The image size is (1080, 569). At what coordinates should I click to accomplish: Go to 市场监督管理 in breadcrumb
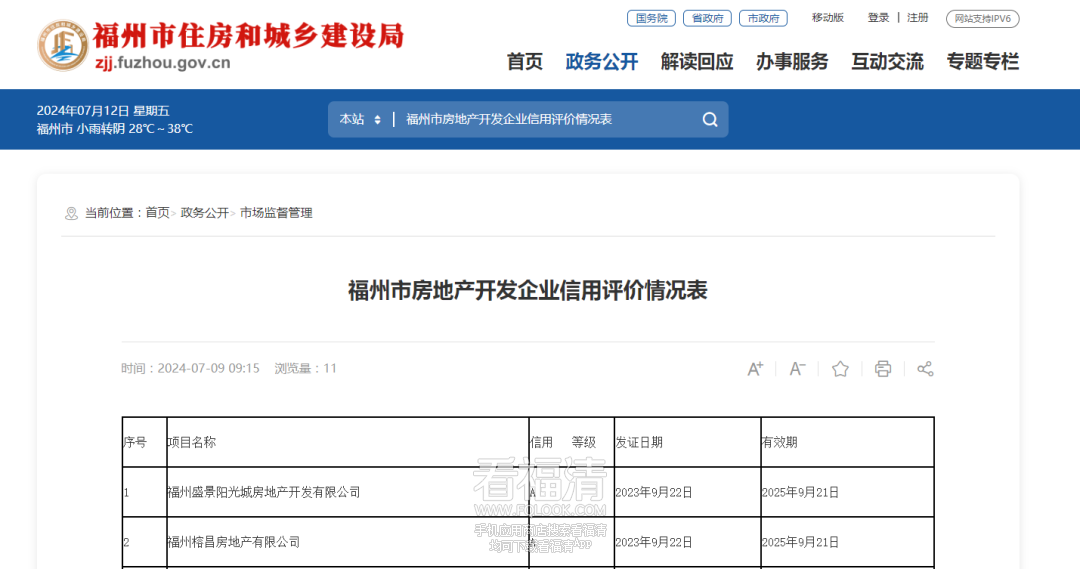[276, 213]
